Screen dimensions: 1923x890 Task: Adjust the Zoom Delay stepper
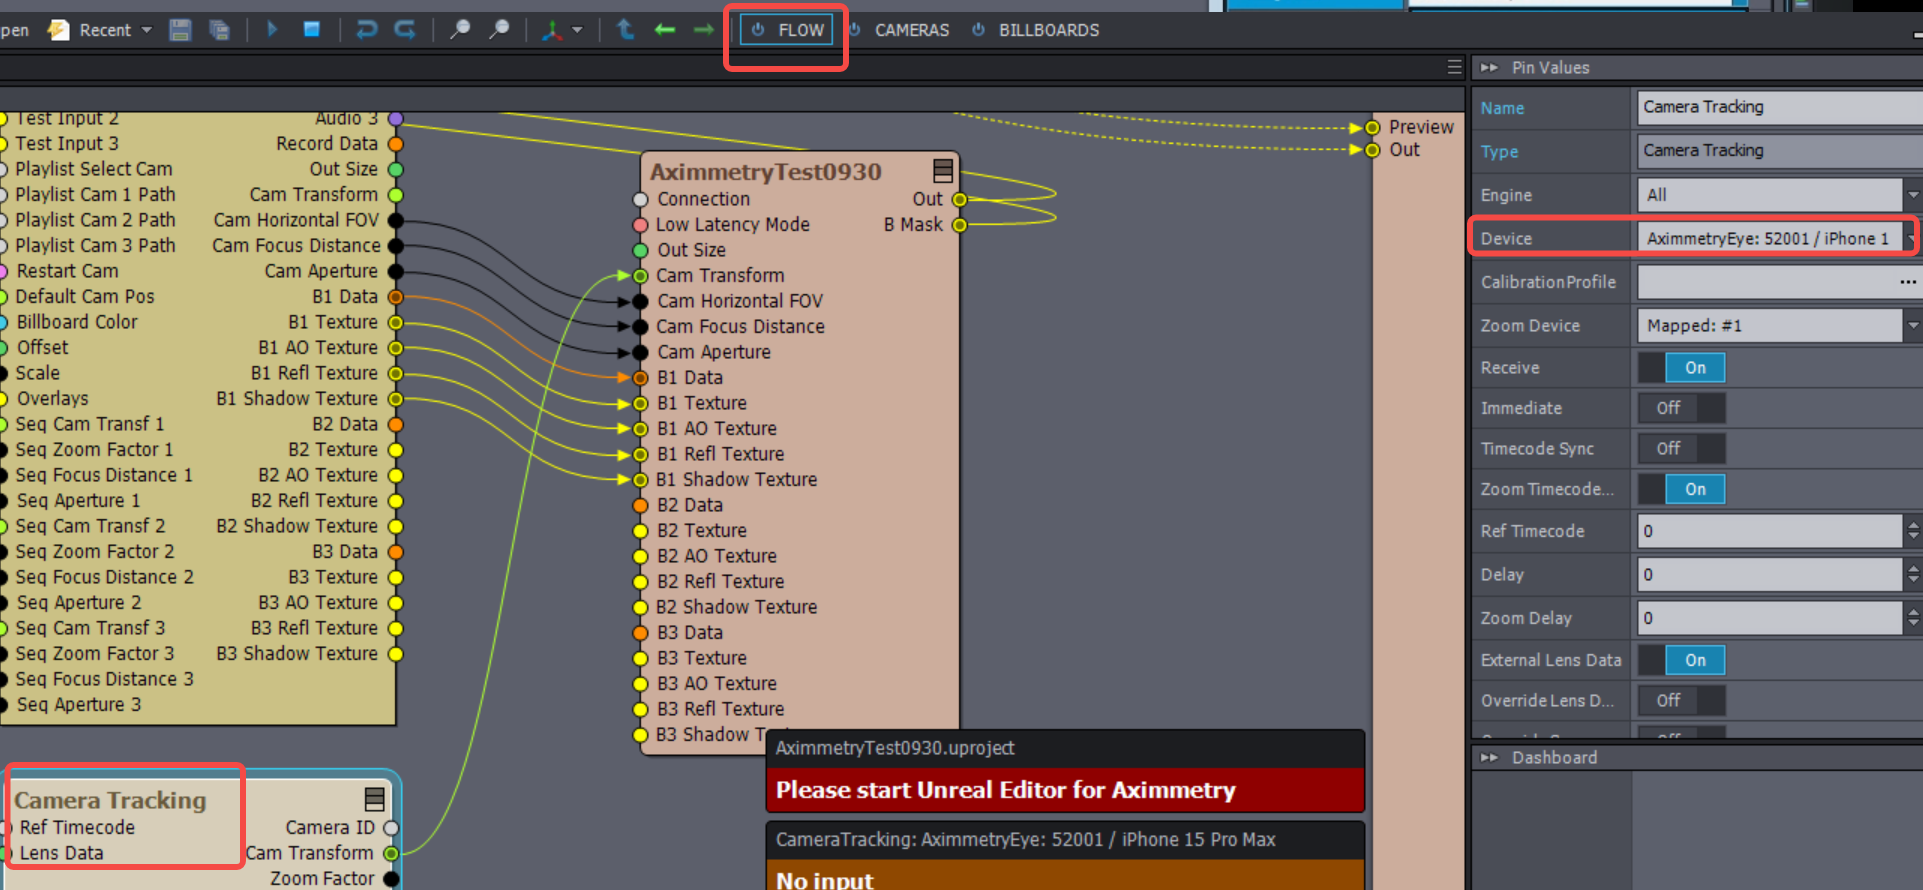click(1913, 618)
